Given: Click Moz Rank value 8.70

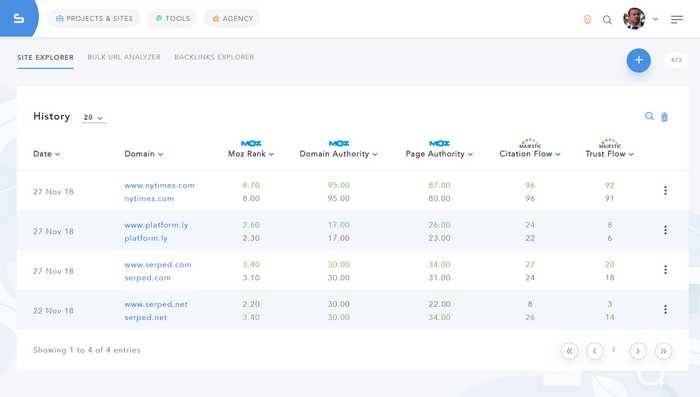Looking at the screenshot, I should [x=251, y=185].
